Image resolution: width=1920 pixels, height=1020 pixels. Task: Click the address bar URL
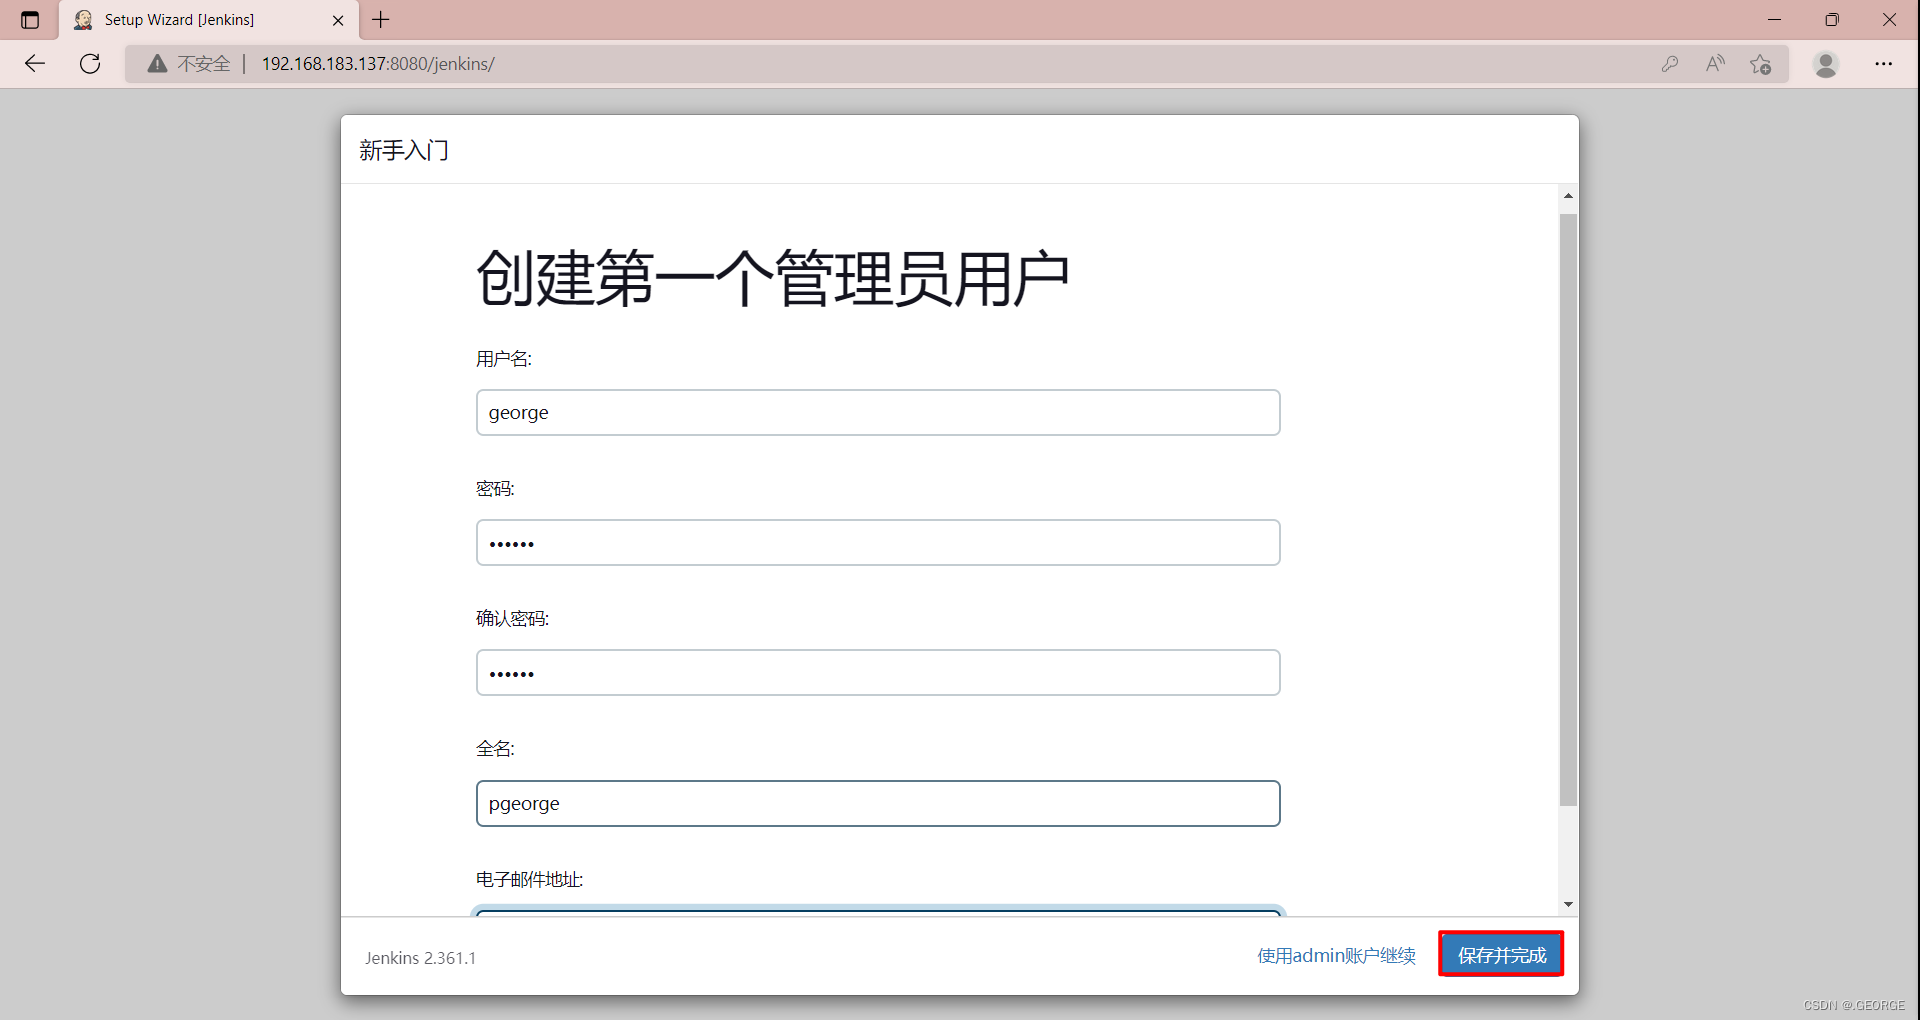point(378,64)
